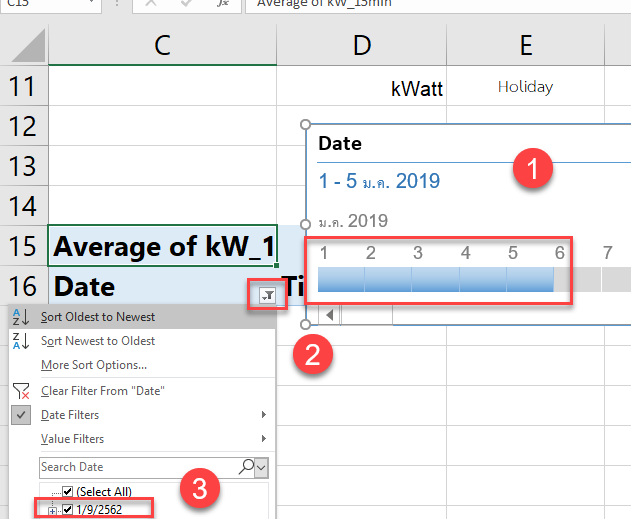
Task: Select Clear Filter From "Date"
Action: tap(102, 391)
